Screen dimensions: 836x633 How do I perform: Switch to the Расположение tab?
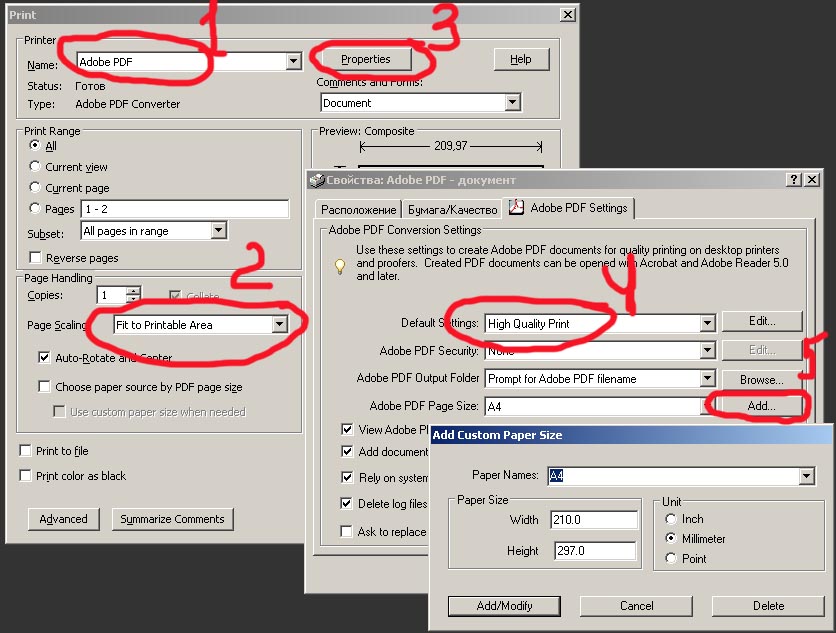coord(358,210)
